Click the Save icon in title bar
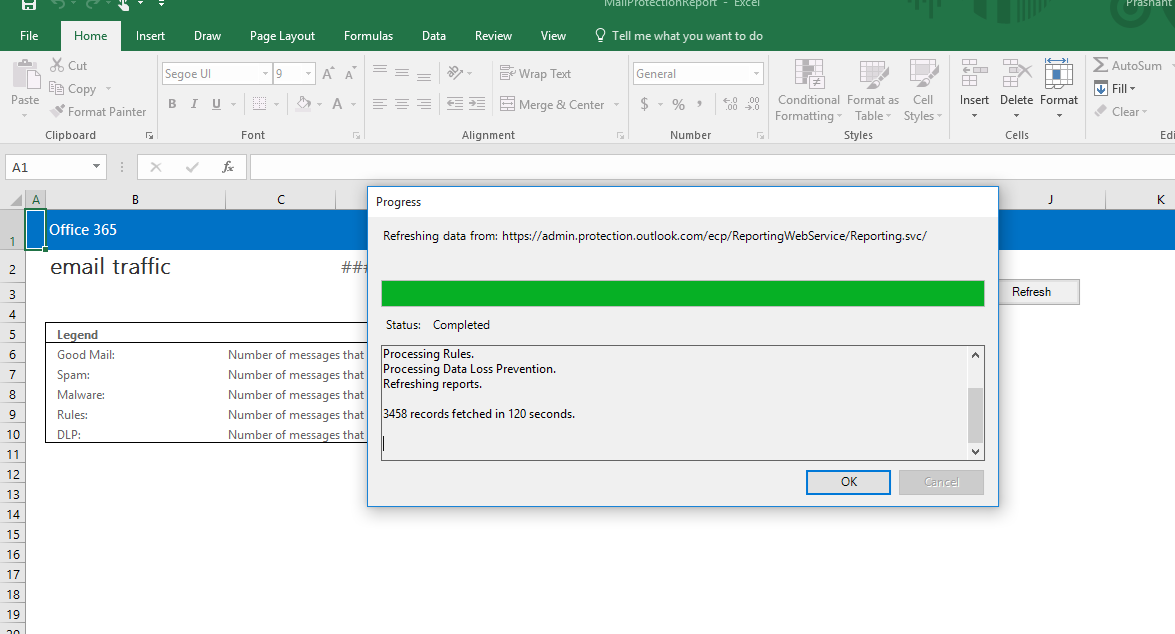Image resolution: width=1175 pixels, height=634 pixels. pyautogui.click(x=28, y=5)
